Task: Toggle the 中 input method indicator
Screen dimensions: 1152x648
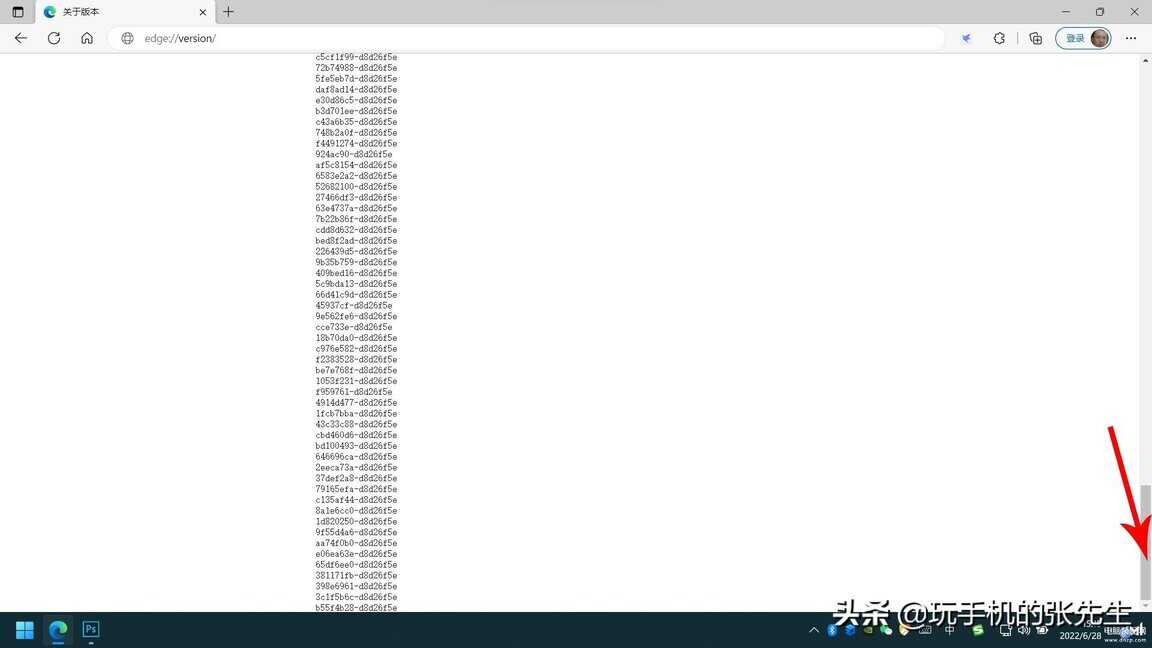Action: [949, 630]
